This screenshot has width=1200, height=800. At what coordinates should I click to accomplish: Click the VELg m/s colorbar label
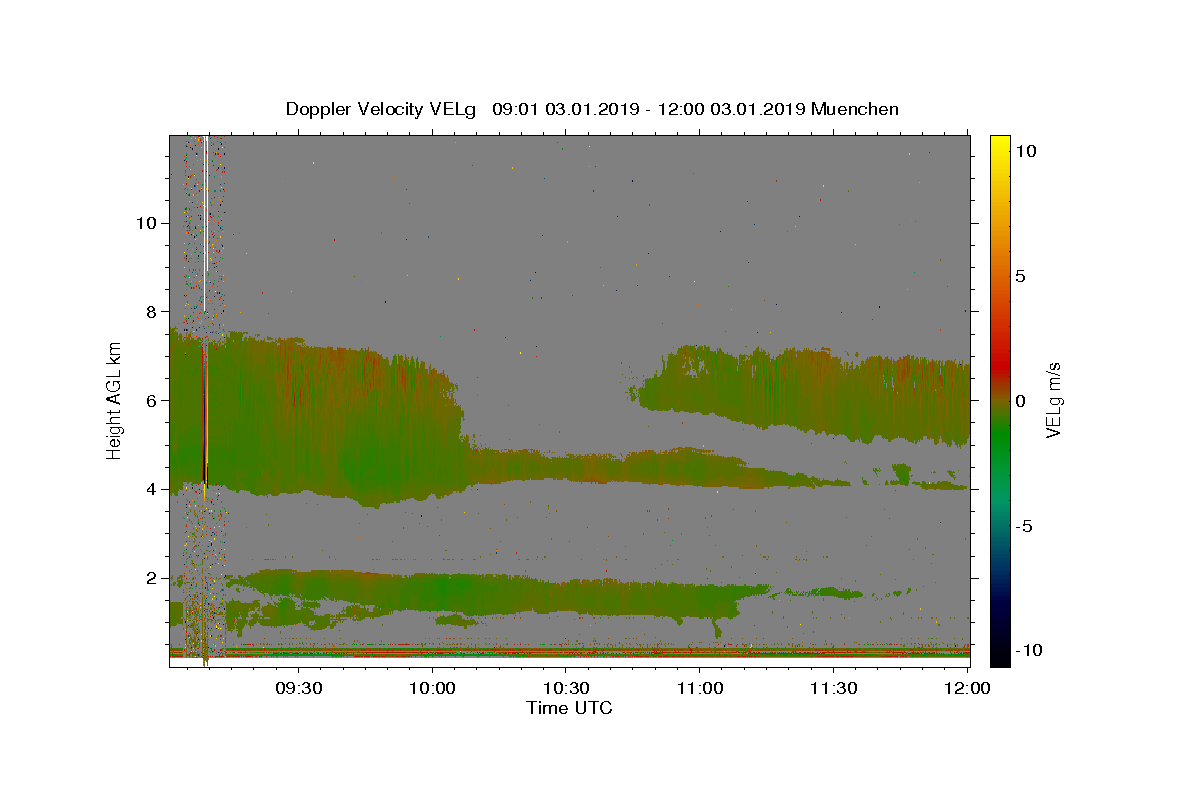tap(1053, 399)
